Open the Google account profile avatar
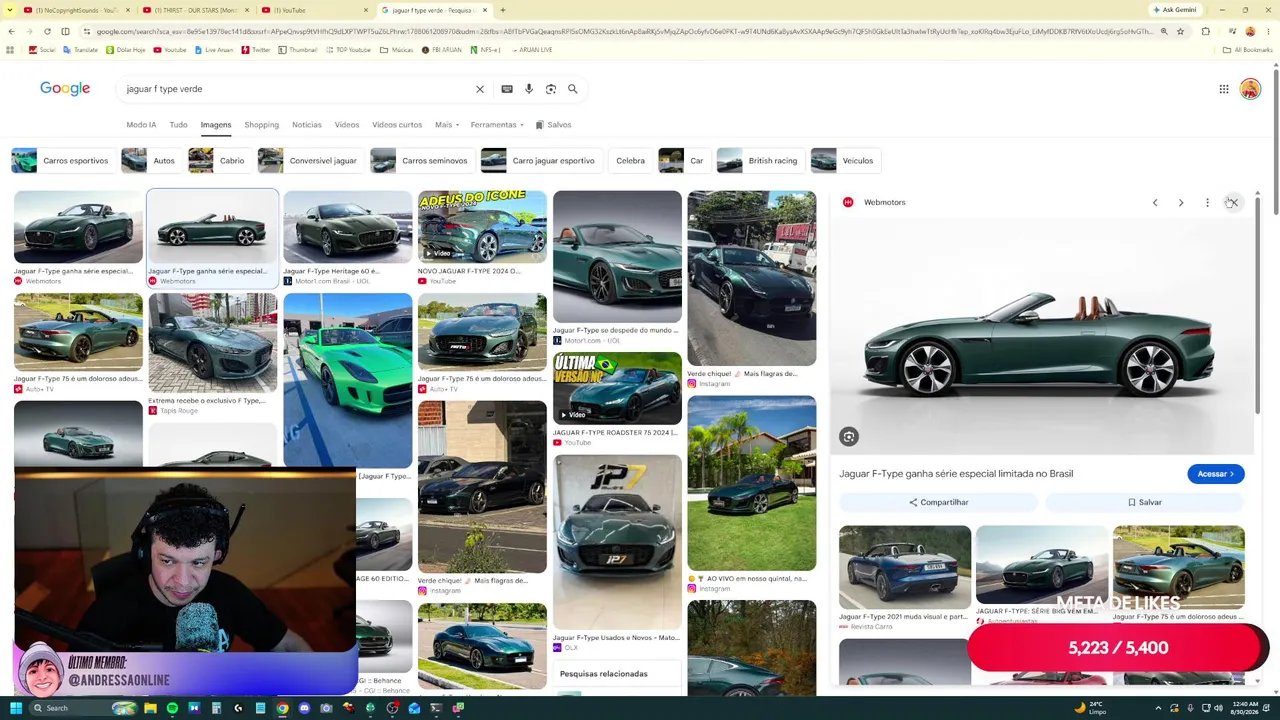 1250,89
